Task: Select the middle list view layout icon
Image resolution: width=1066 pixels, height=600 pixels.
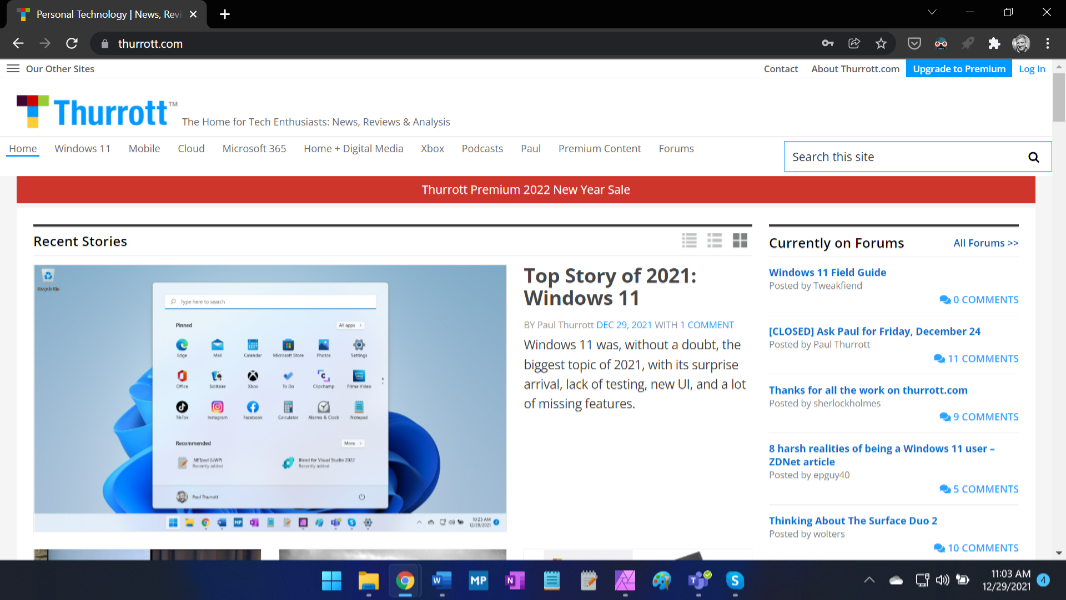Action: tap(715, 240)
